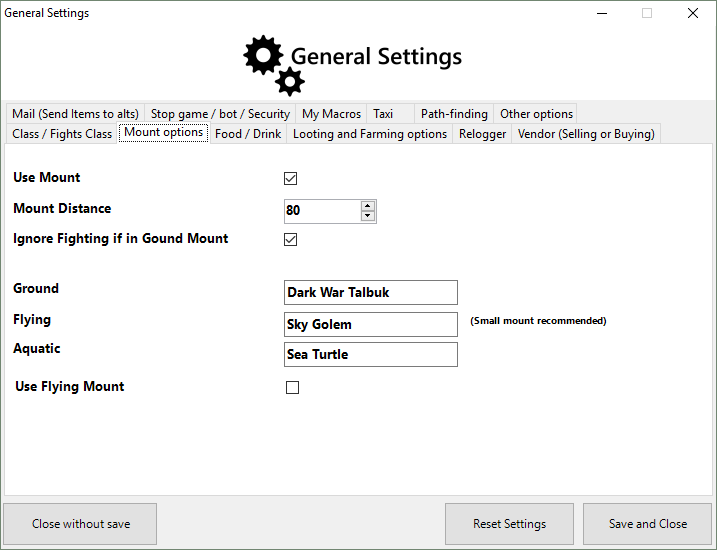
Task: Increase Mount Distance with up arrow
Action: click(368, 206)
